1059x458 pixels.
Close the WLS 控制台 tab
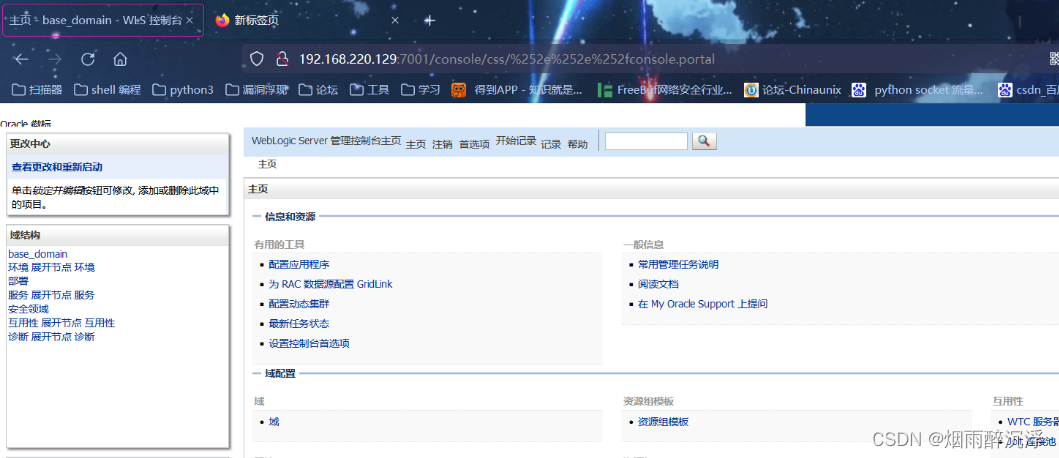190,20
